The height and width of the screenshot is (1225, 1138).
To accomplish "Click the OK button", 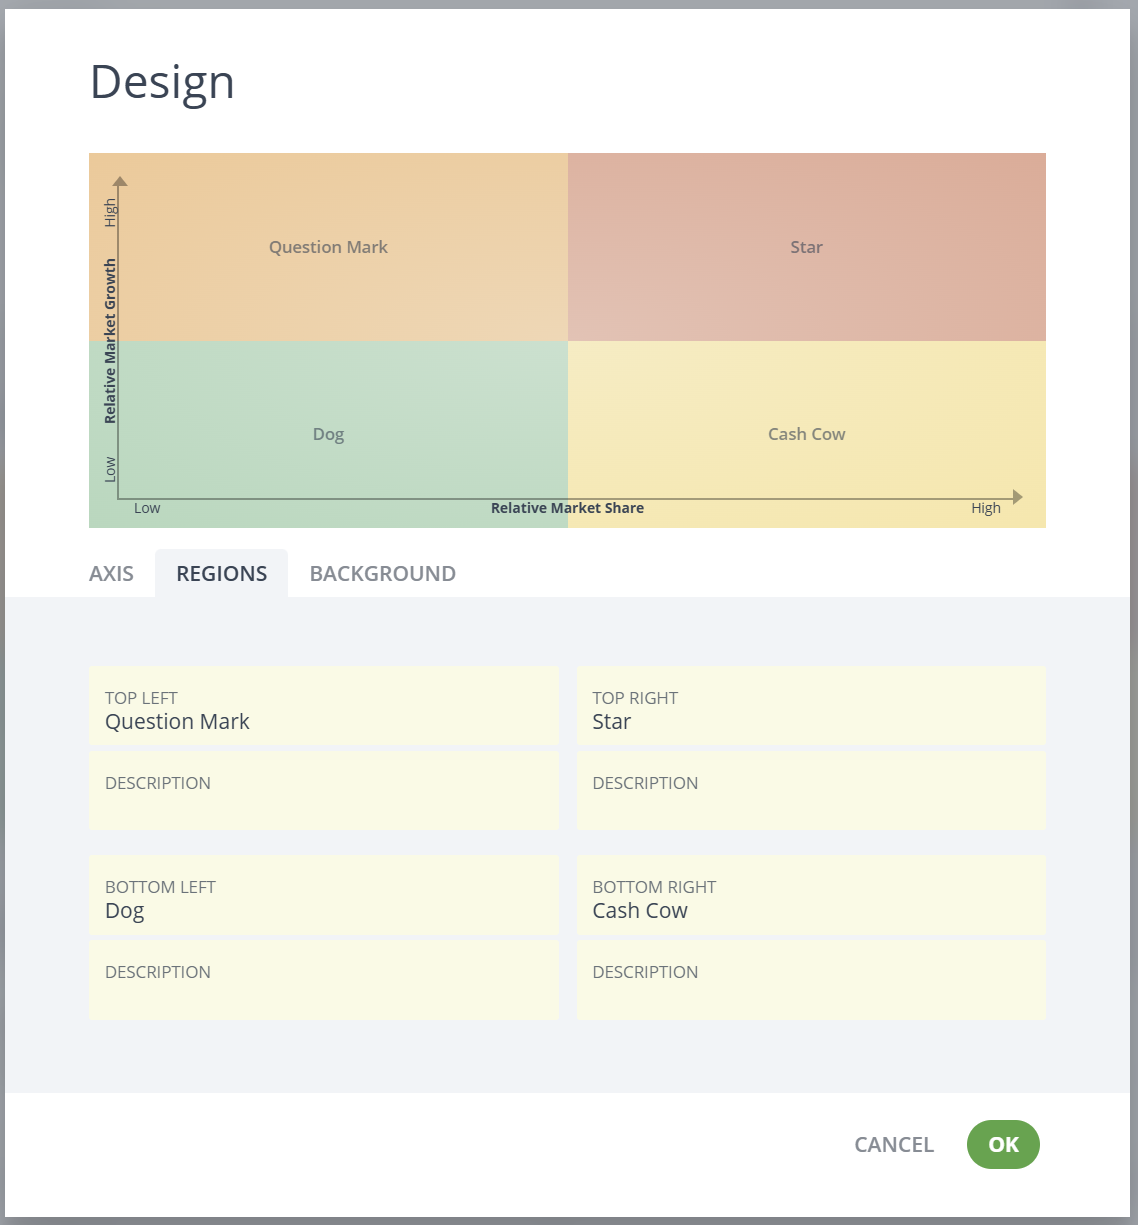I will (1003, 1144).
